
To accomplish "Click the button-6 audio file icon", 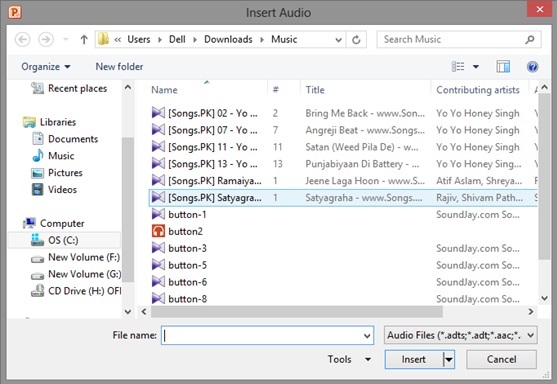I will pos(158,282).
